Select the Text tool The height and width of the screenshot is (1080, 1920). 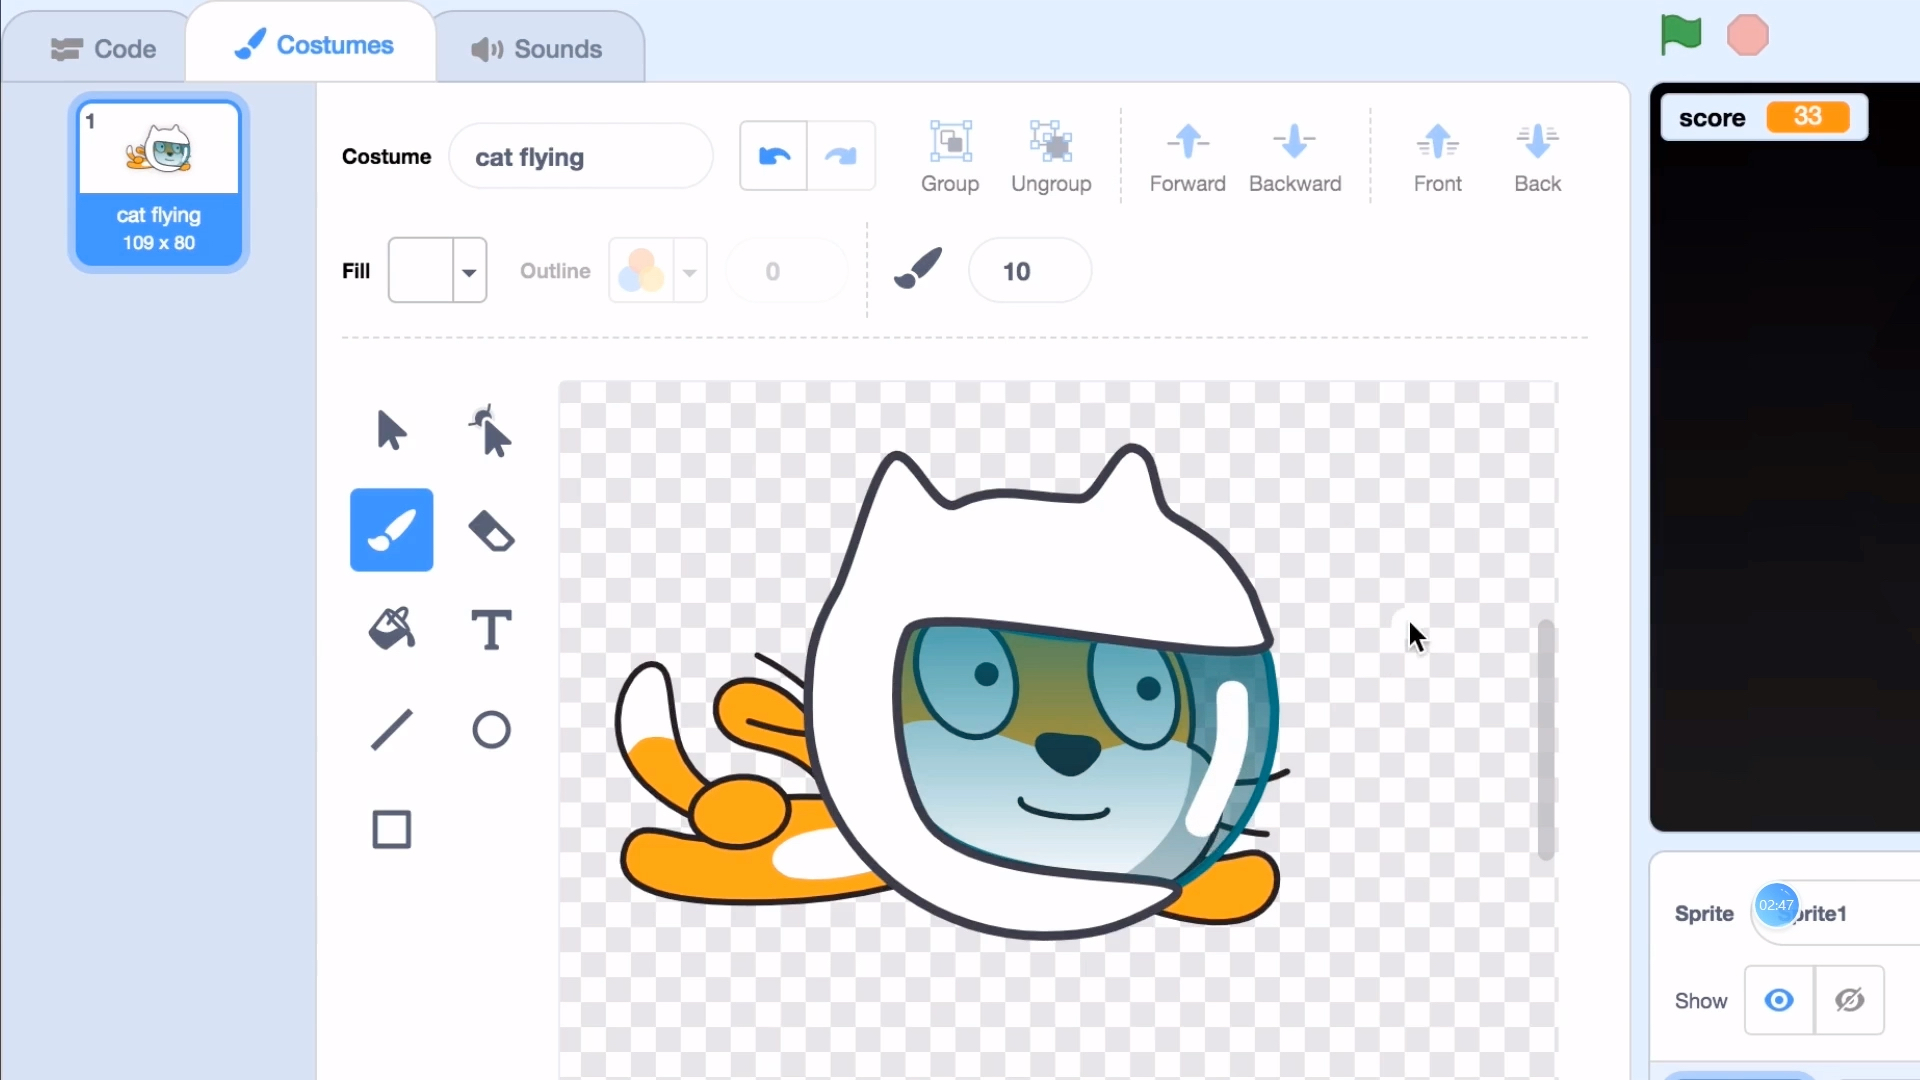point(491,630)
